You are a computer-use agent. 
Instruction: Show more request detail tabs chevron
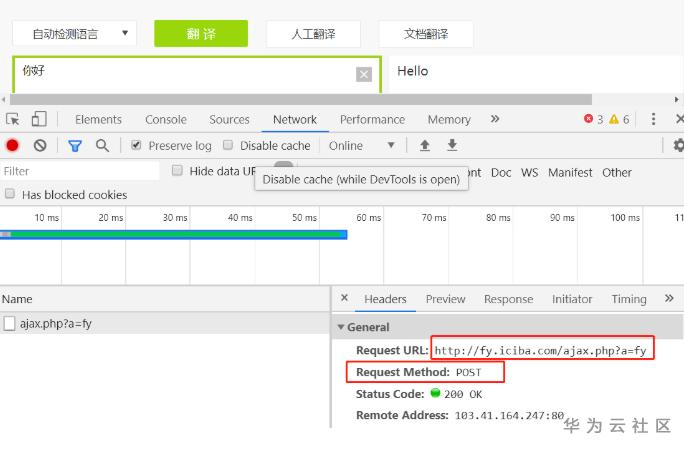tap(669, 298)
